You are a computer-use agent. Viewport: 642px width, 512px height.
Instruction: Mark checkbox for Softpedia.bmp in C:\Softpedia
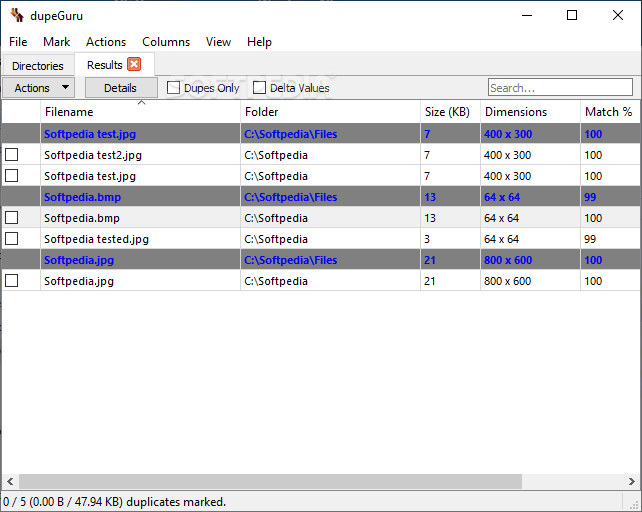point(11,217)
